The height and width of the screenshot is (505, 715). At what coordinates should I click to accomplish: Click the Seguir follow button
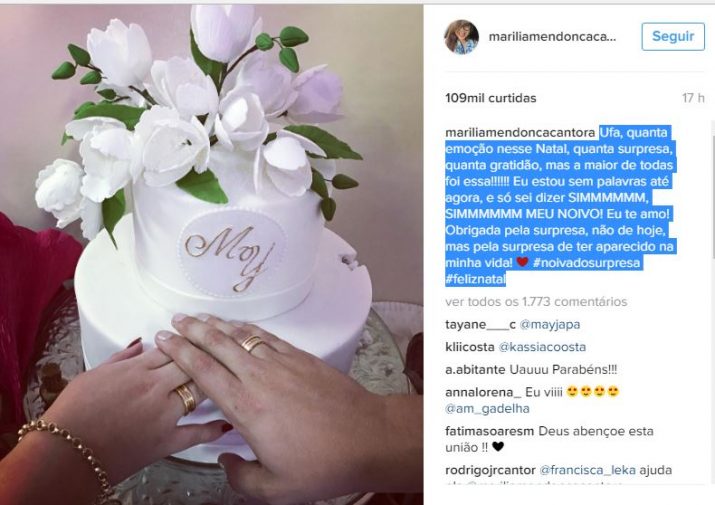tap(673, 36)
